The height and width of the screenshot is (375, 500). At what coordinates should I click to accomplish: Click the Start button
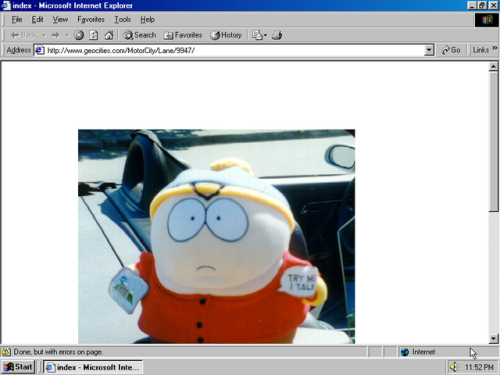(18, 367)
